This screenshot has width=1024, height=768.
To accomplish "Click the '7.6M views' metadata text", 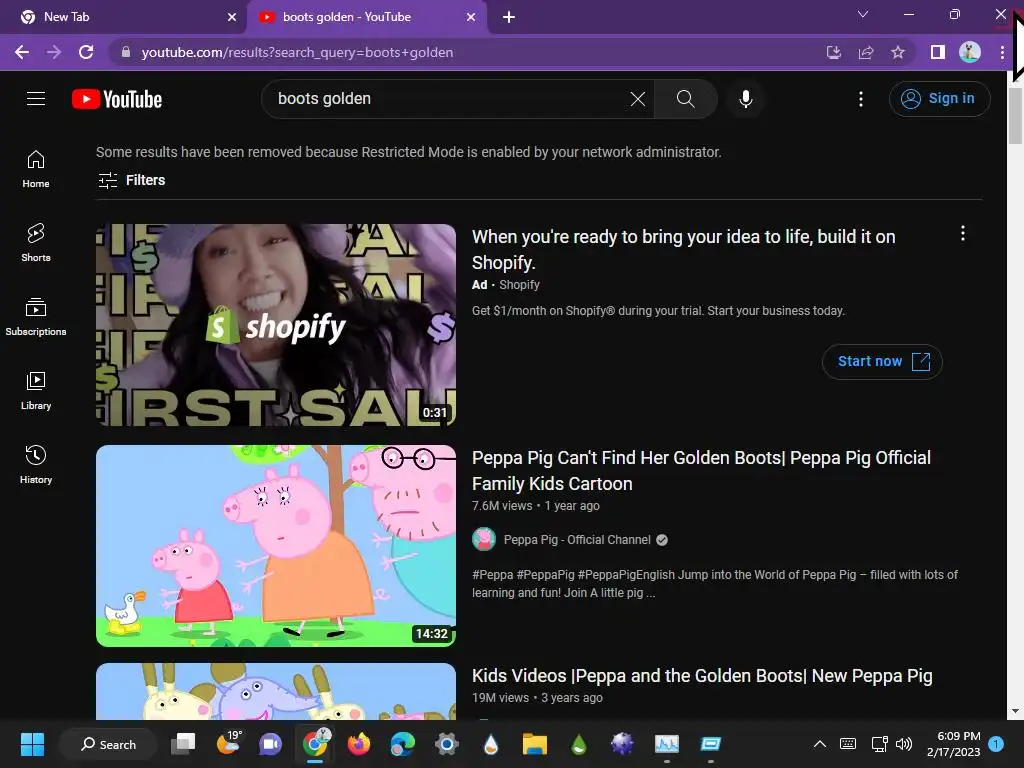I will (502, 505).
